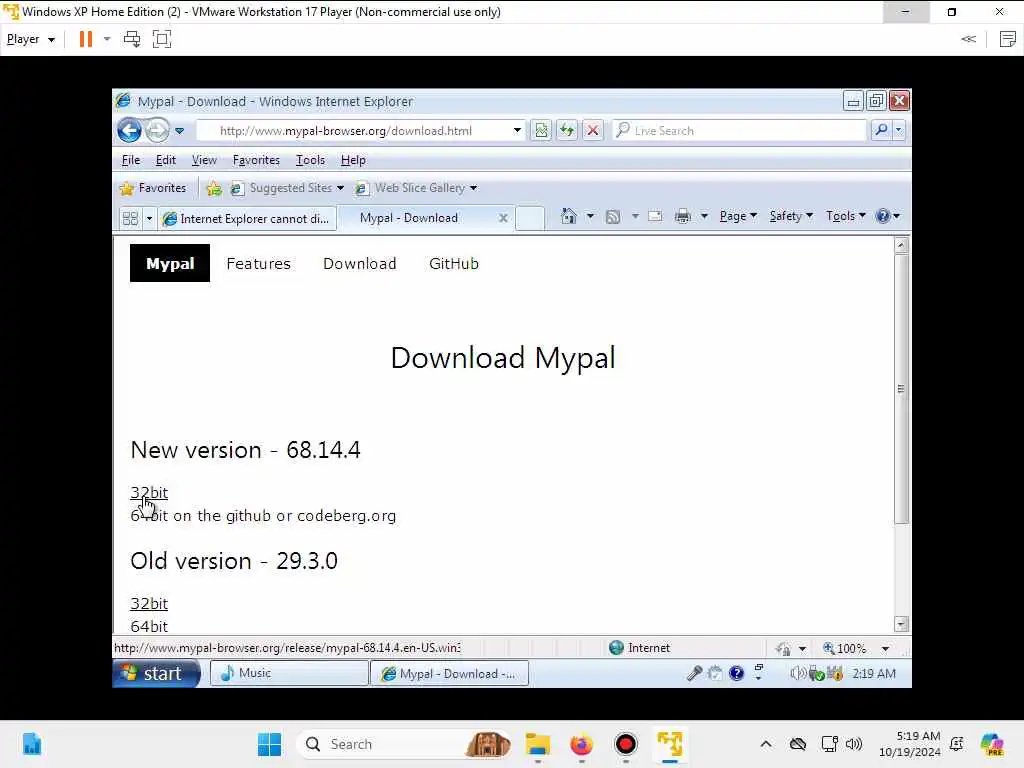The image size is (1024, 768).
Task: Open the XP start button
Action: tap(156, 673)
